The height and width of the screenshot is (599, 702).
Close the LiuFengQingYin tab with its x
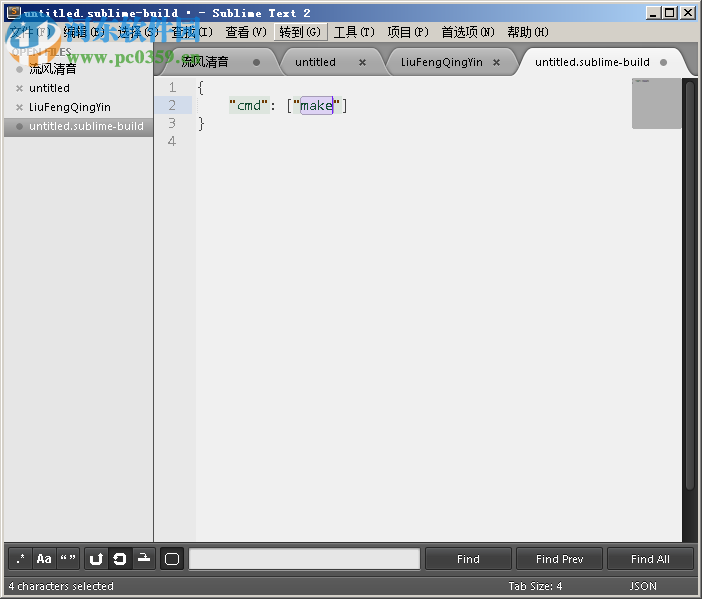click(x=497, y=62)
